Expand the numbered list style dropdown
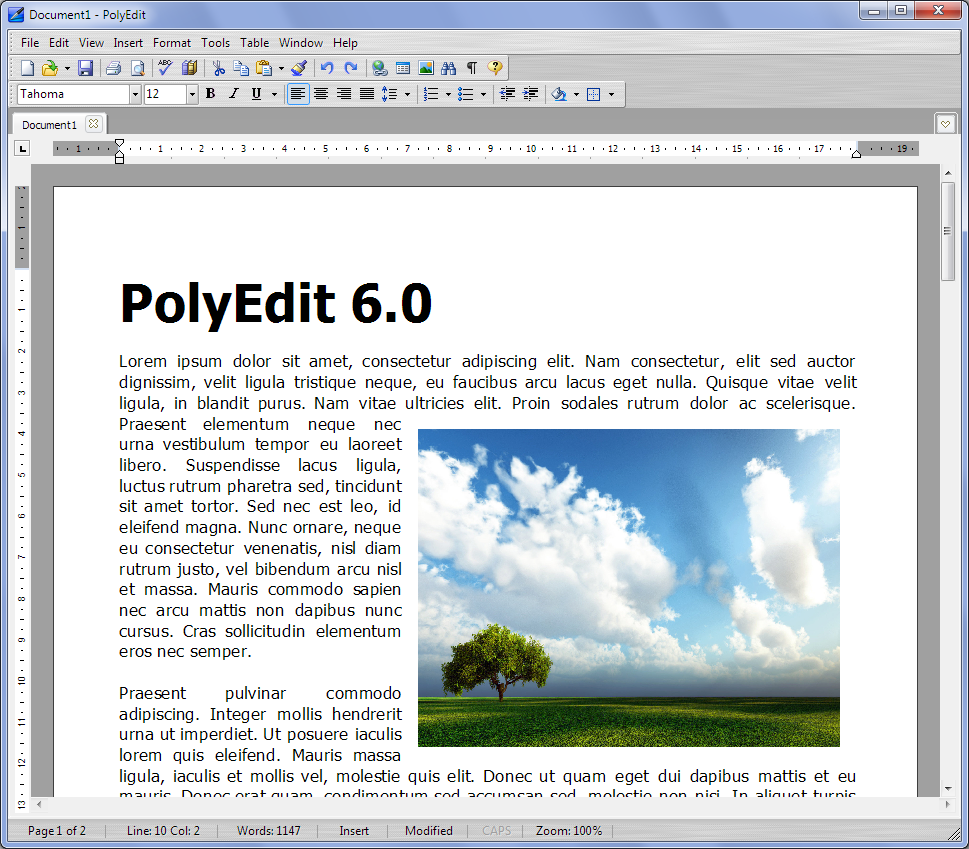This screenshot has width=969, height=849. pos(448,95)
